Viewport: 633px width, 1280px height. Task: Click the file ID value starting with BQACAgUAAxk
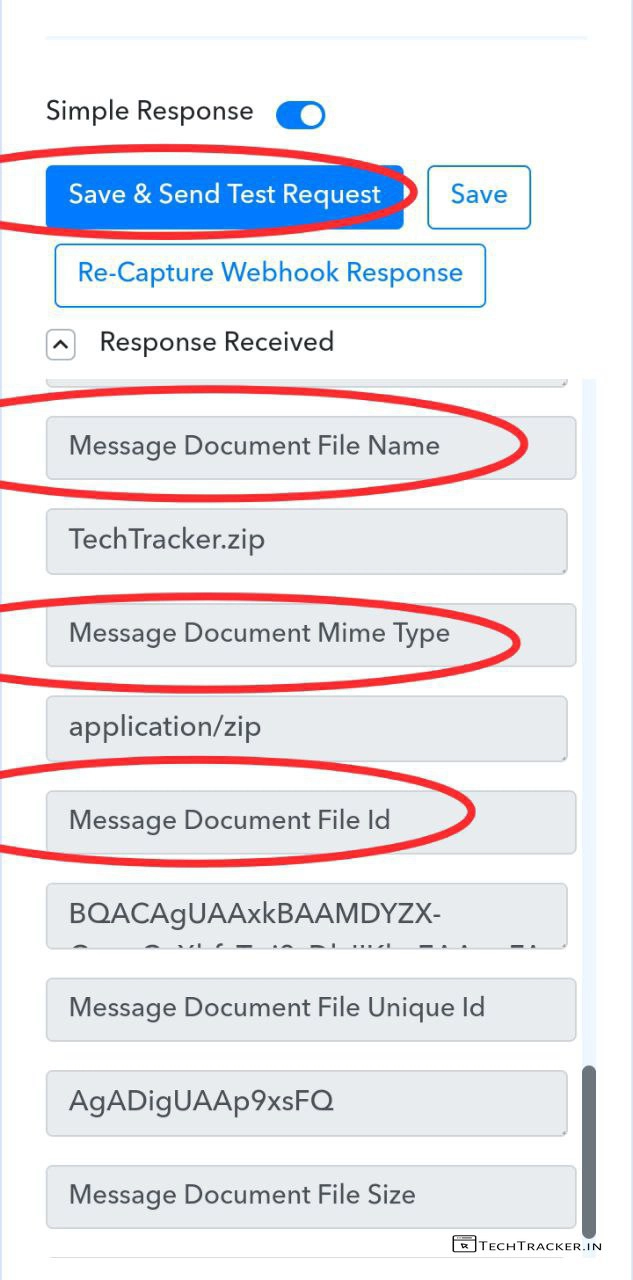coord(306,915)
